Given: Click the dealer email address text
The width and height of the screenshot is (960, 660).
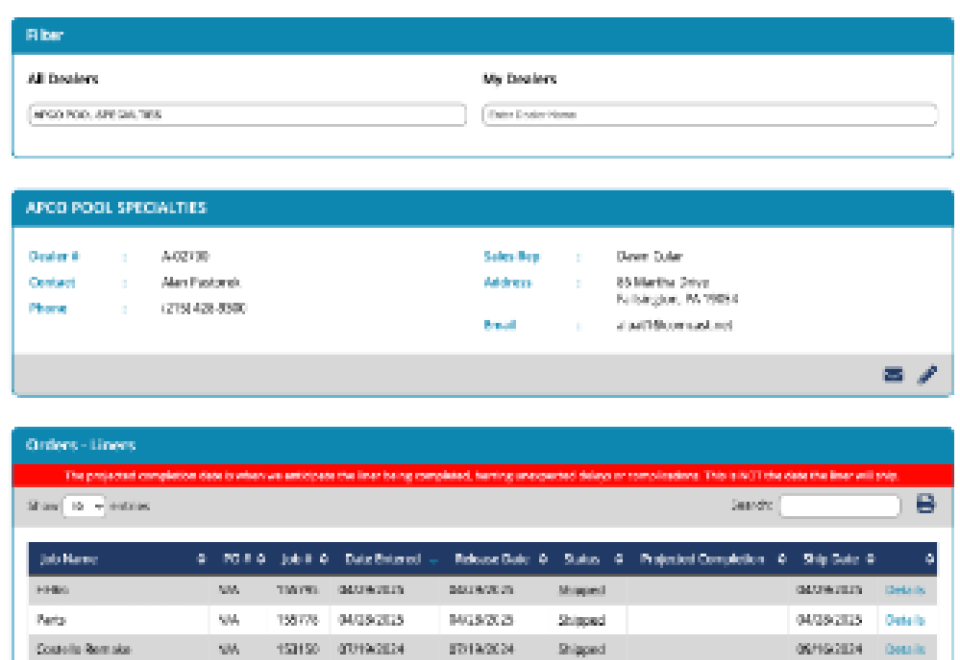Looking at the screenshot, I should tap(674, 325).
